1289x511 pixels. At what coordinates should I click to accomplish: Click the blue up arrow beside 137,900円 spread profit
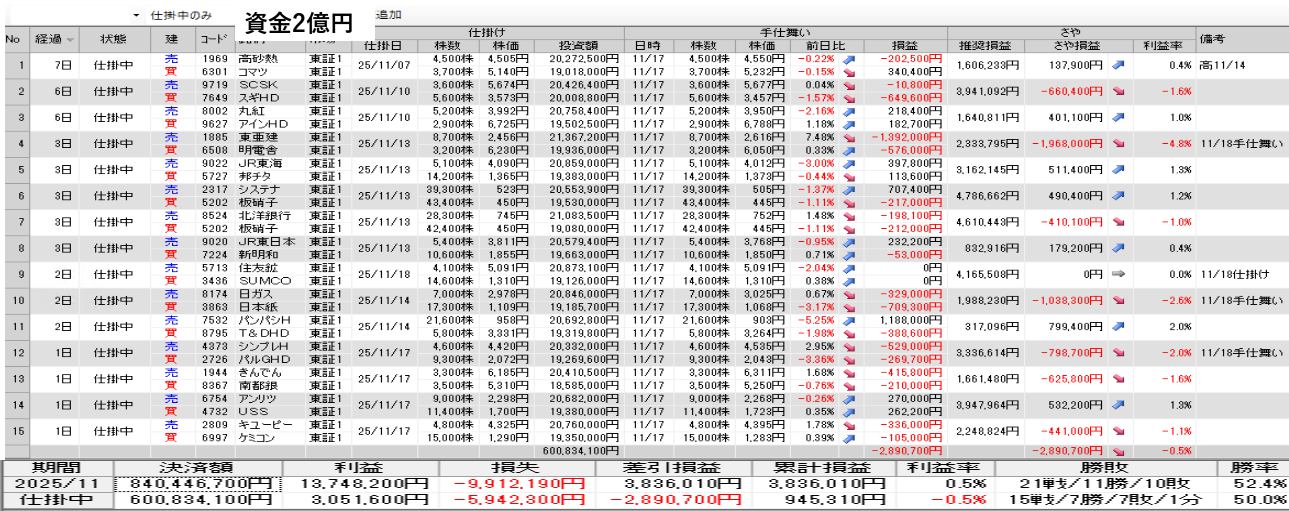coord(1117,65)
